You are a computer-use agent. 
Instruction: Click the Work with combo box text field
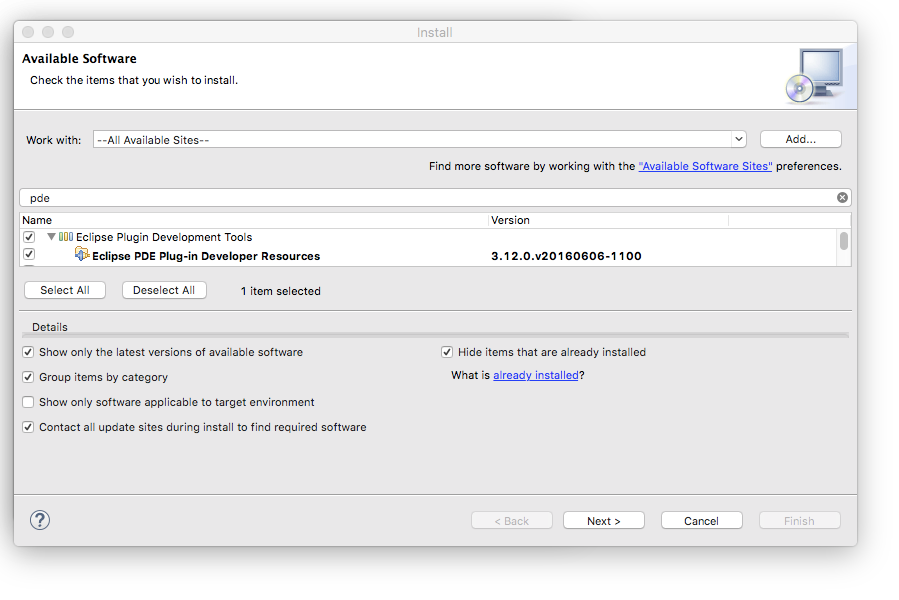pos(412,139)
